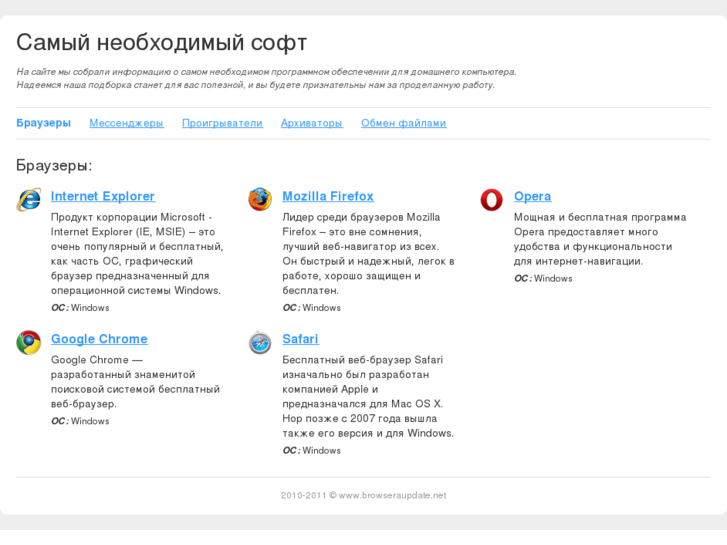Click the description 'Бесплатный веб-браузер Safari'
This screenshot has width=727, height=545.
point(368,397)
